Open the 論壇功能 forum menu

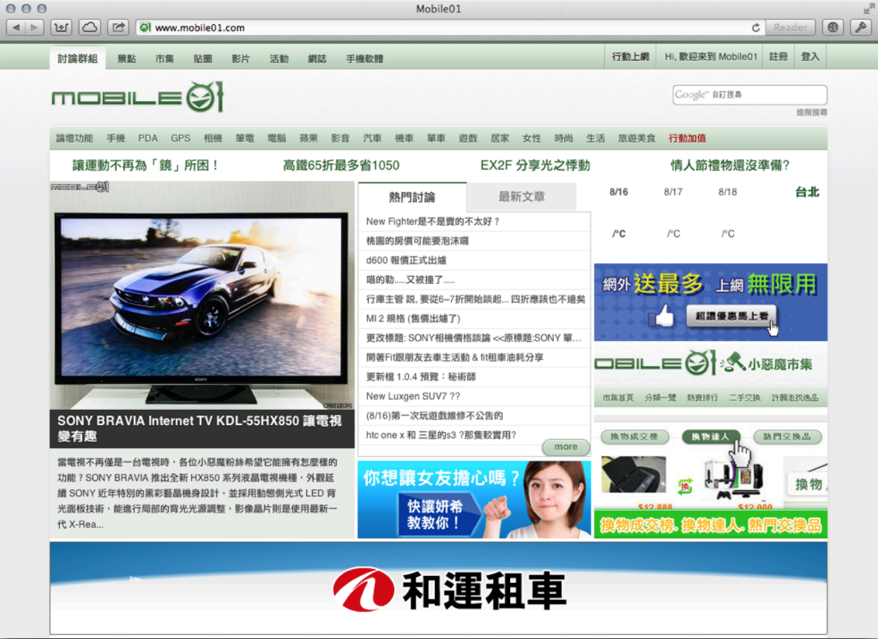74,138
